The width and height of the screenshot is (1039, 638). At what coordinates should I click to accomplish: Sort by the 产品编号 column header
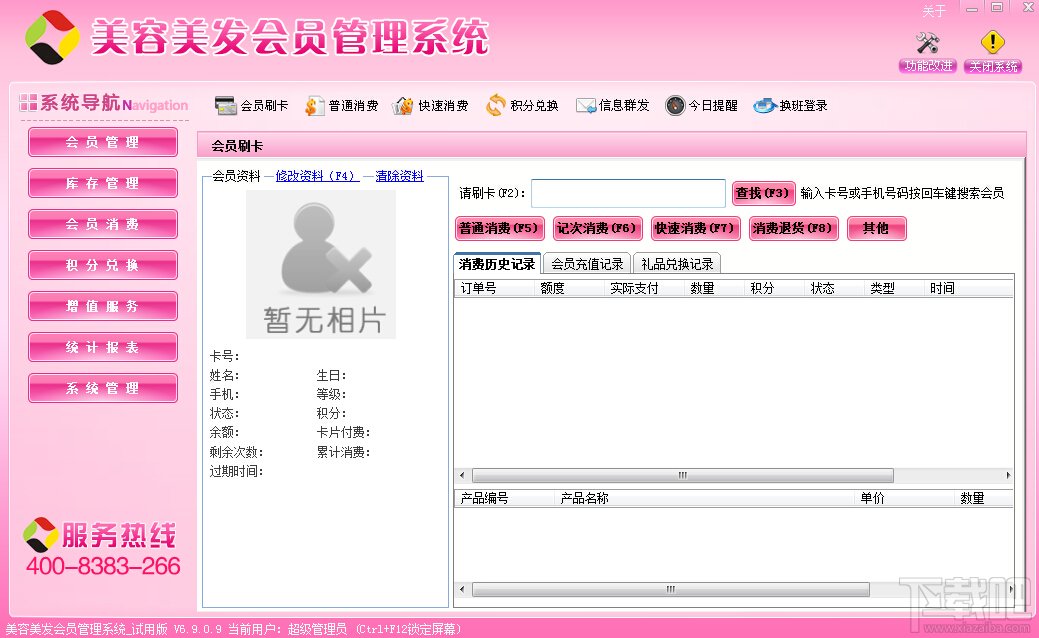tap(504, 498)
